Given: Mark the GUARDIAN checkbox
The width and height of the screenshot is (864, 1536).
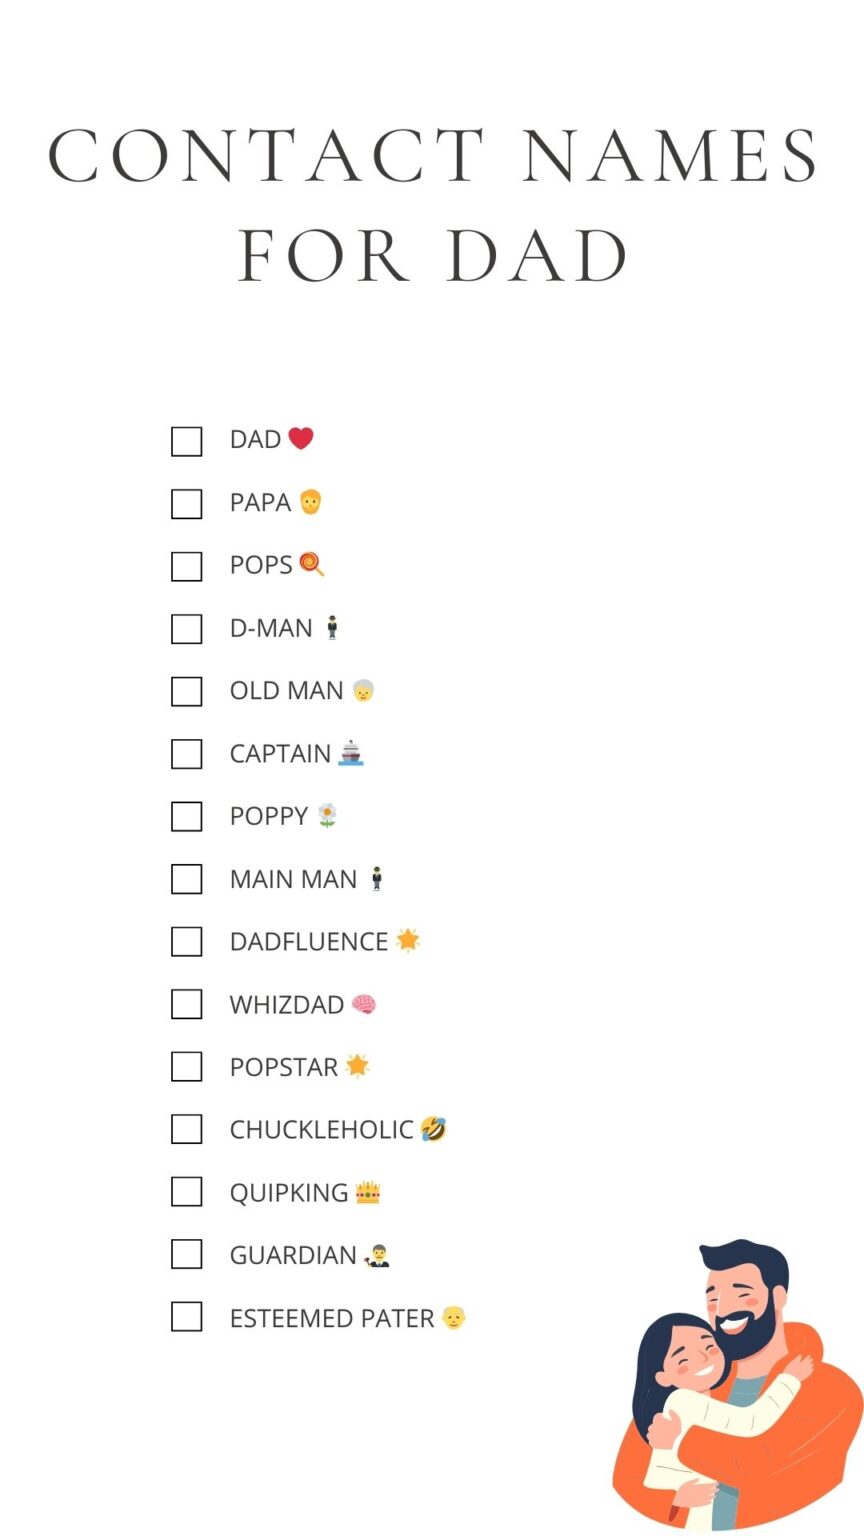Looking at the screenshot, I should (187, 1254).
